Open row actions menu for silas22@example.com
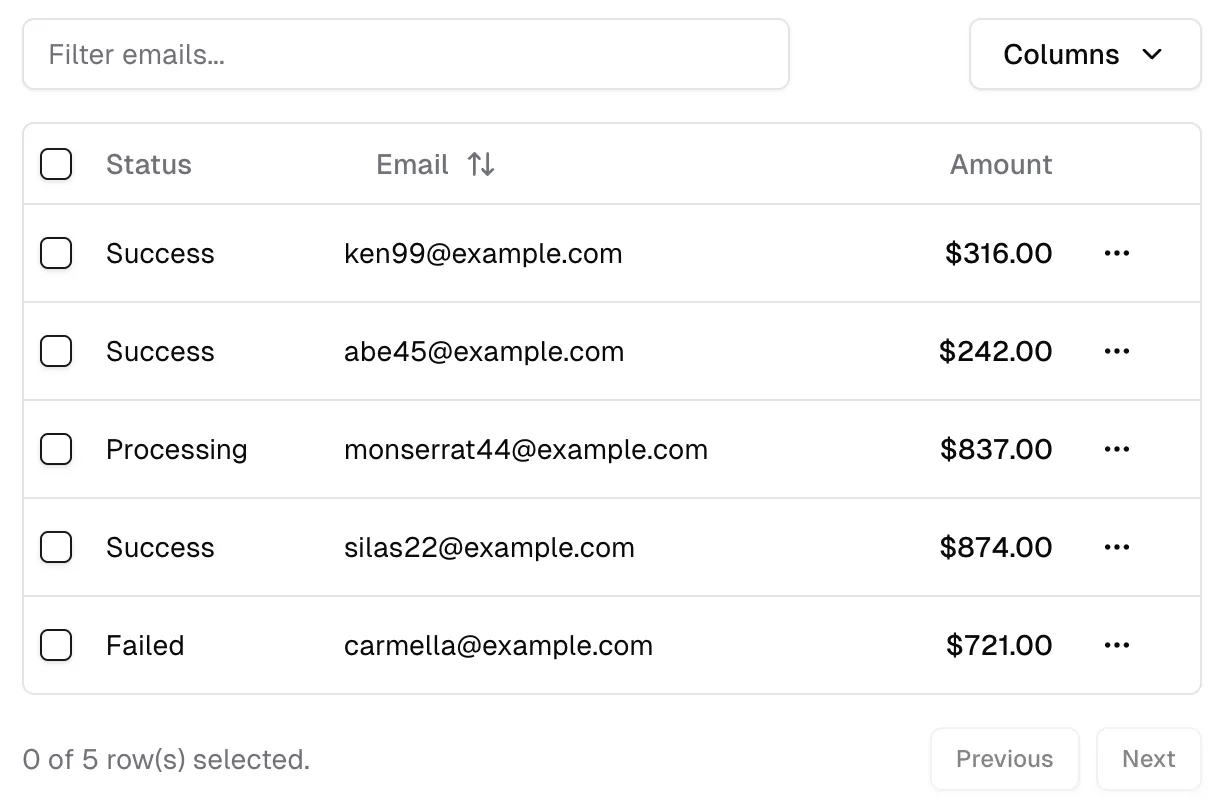This screenshot has height=802, width=1220. 1116,548
